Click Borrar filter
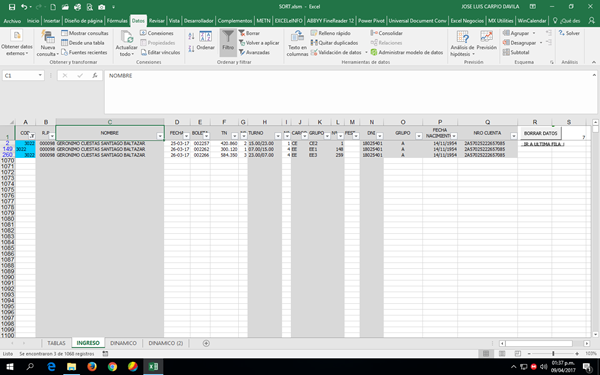The image size is (600, 375). 249,33
